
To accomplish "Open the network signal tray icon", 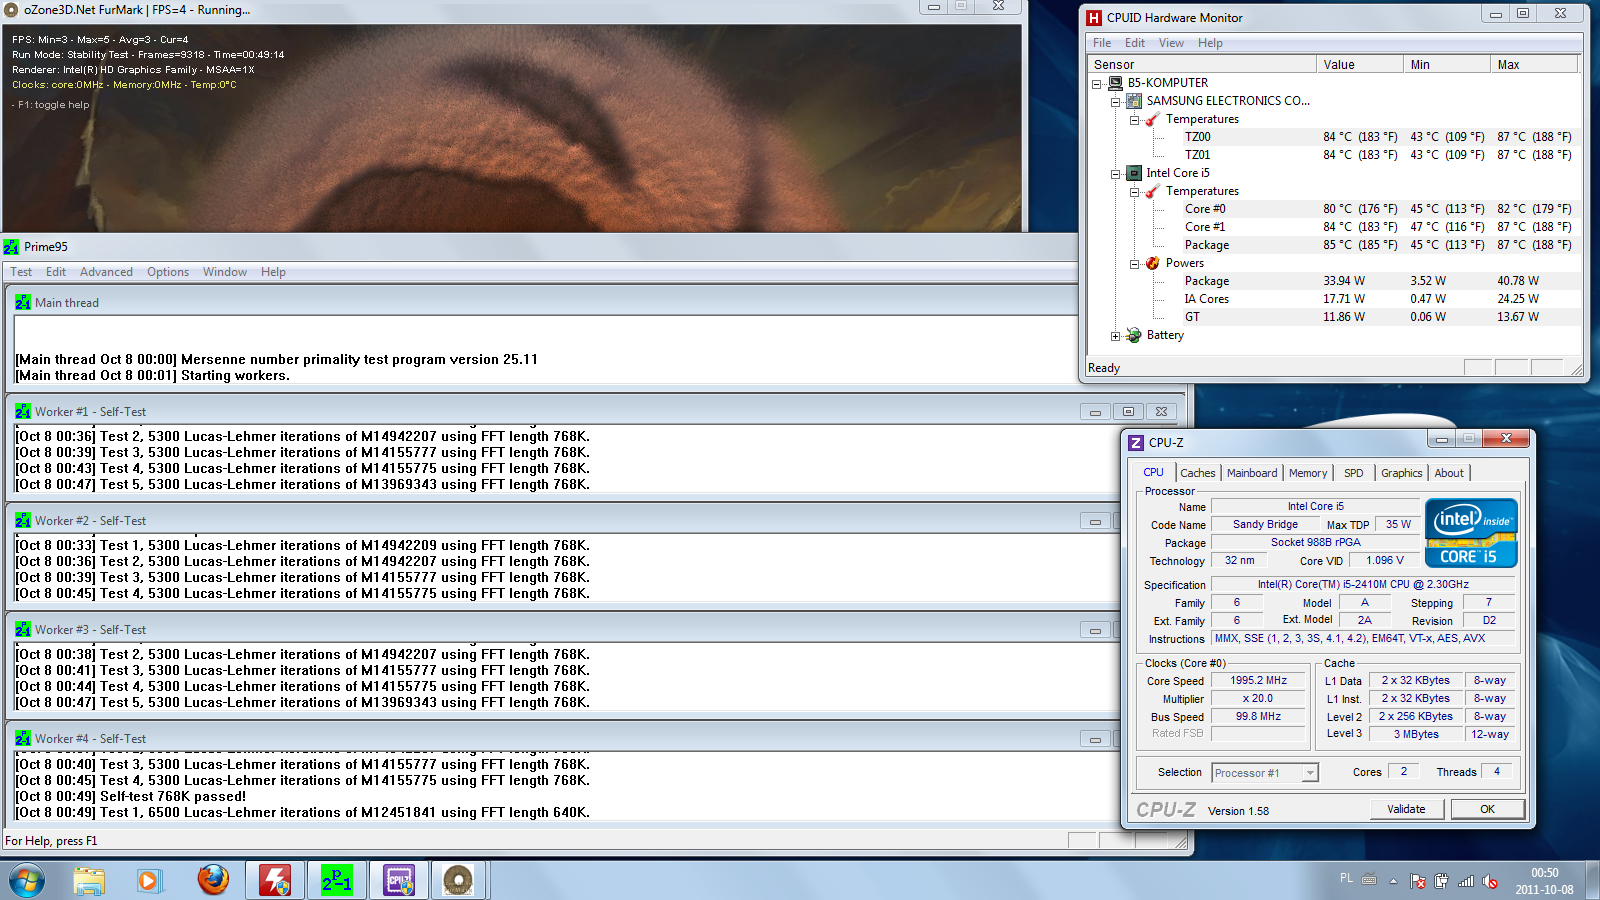I will tap(1466, 881).
